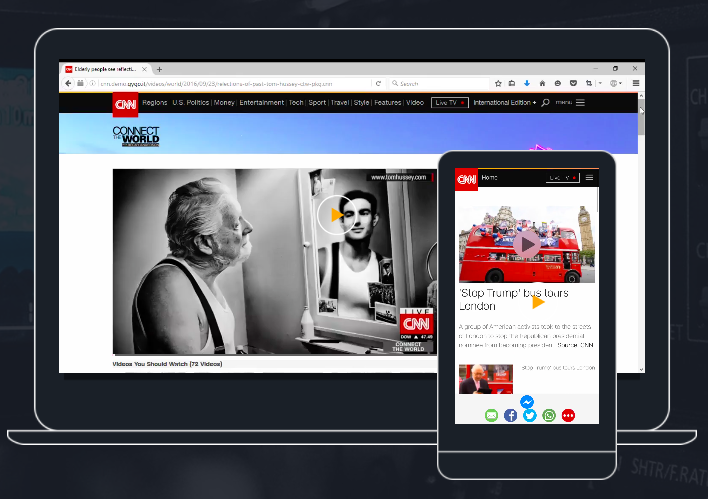
Task: Open Firefox hamburger menu
Action: pyautogui.click(x=636, y=84)
